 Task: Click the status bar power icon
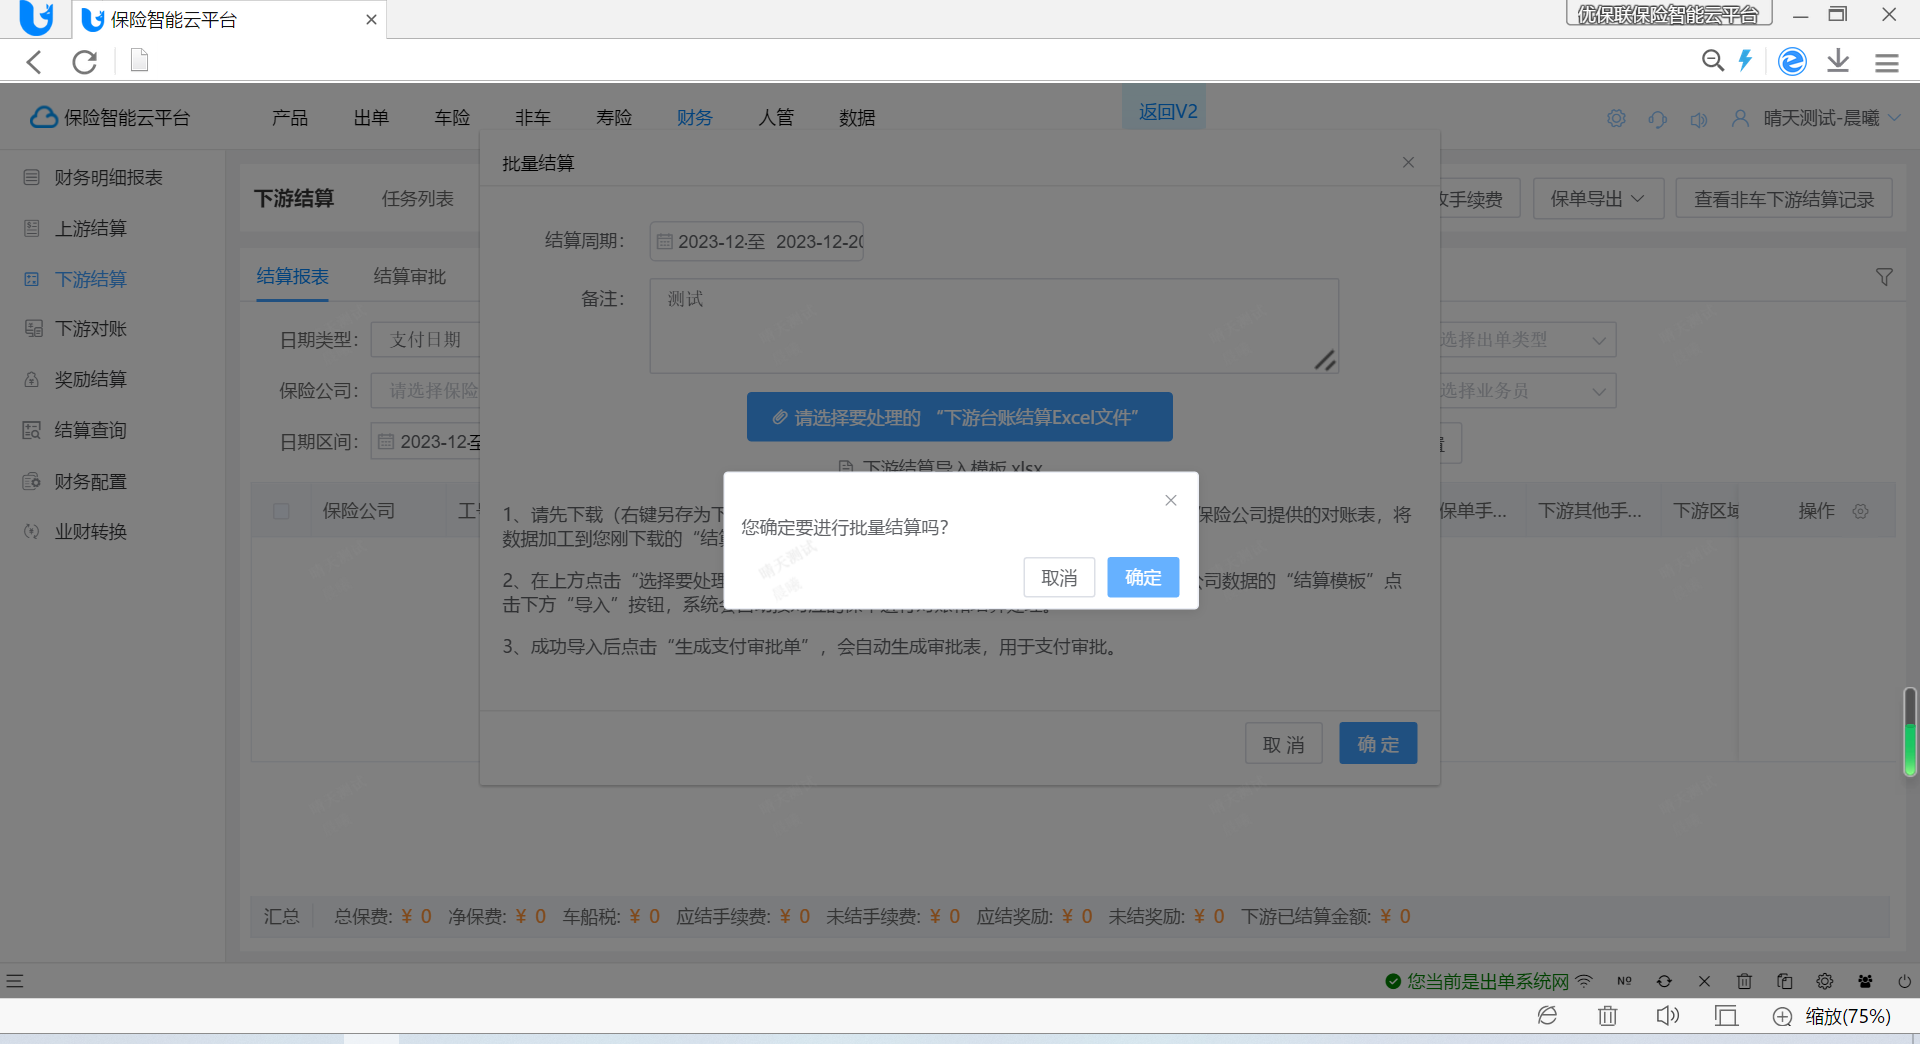point(1904,981)
